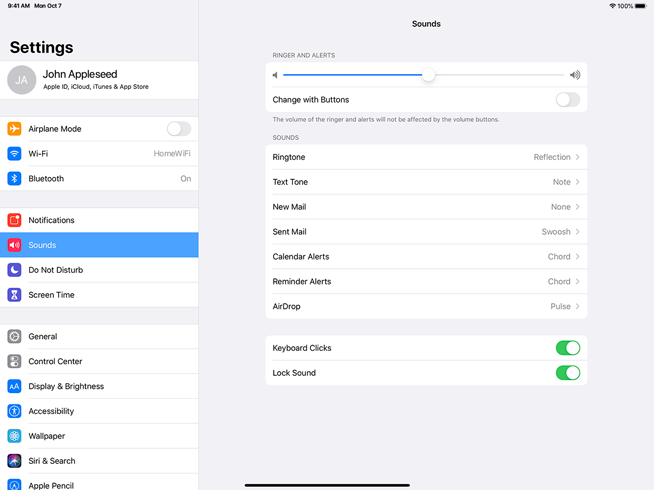Tap the Bluetooth icon in sidebar

14,178
